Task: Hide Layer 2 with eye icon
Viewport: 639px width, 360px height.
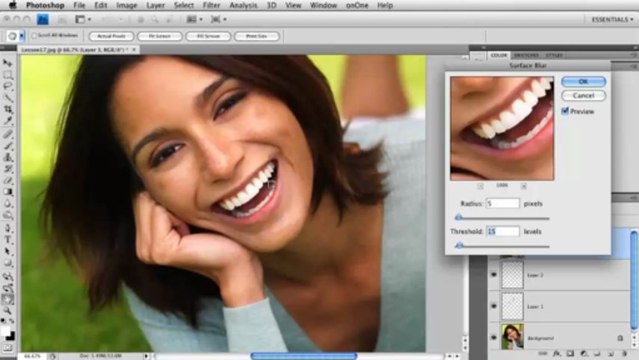Action: pyautogui.click(x=494, y=275)
